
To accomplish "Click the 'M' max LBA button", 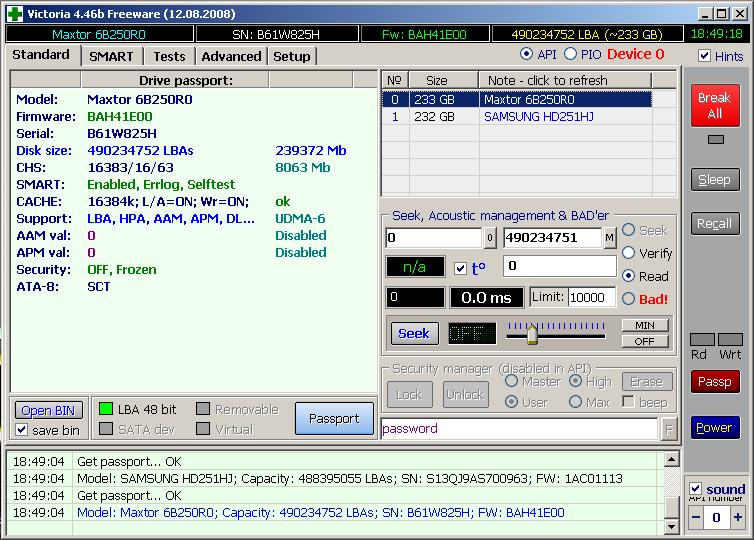I will tap(610, 238).
